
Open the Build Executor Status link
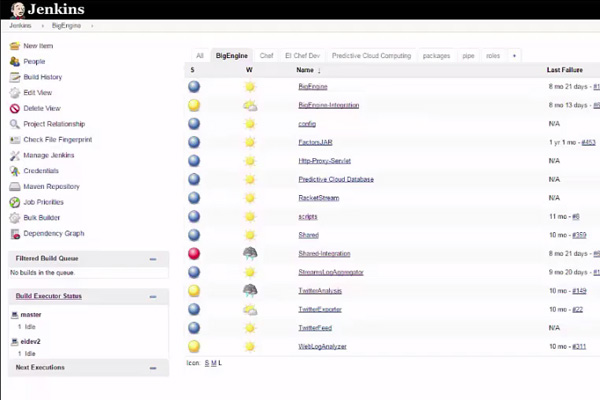tap(49, 296)
